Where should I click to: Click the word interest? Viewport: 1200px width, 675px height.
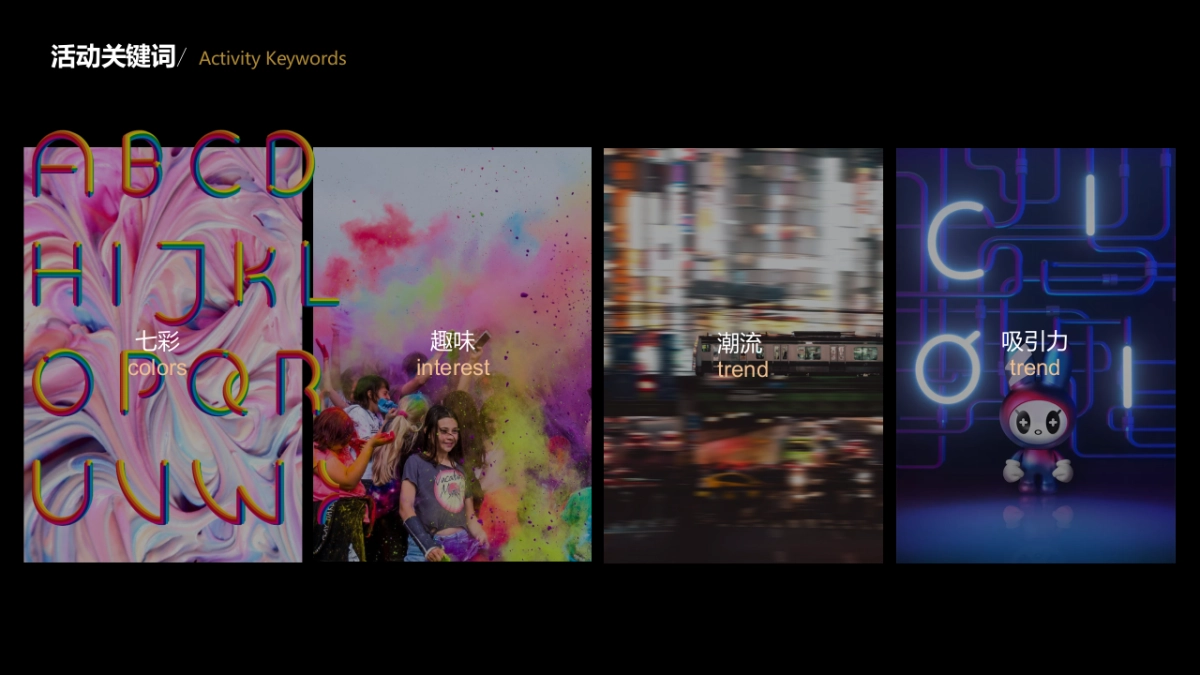click(452, 367)
